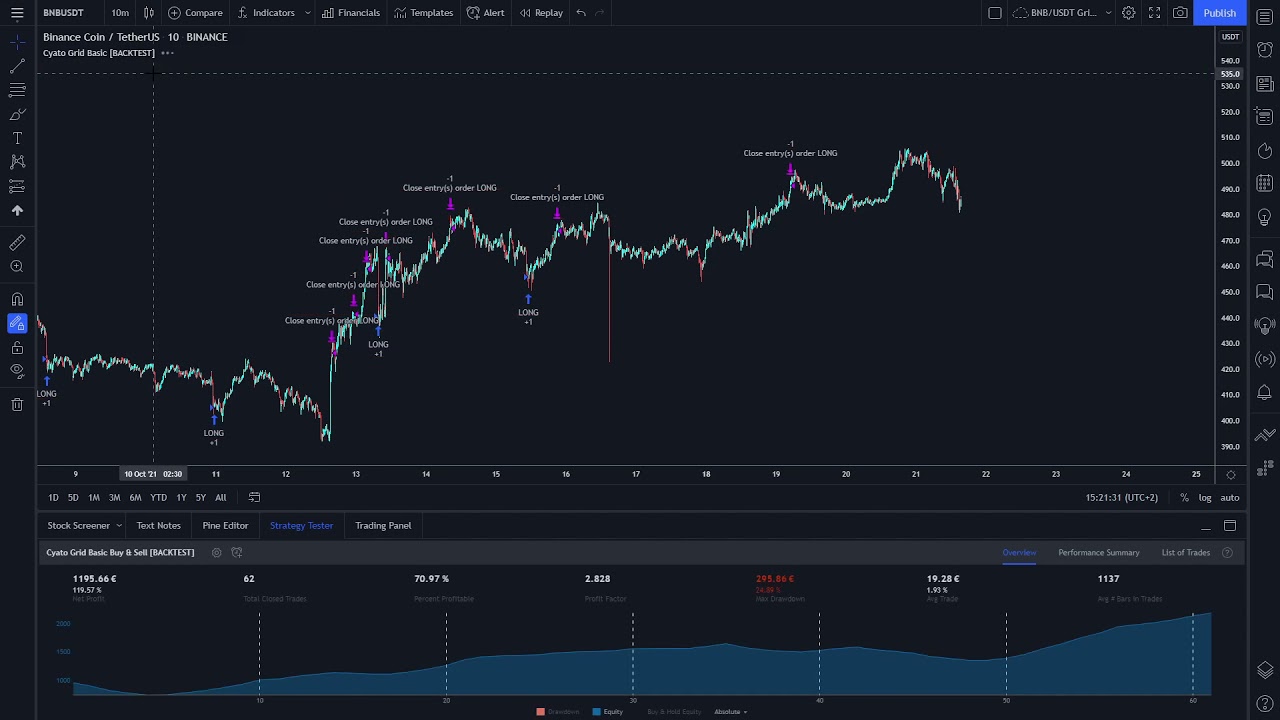The image size is (1280, 720).
Task: Select the text annotation tool
Action: pos(17,138)
